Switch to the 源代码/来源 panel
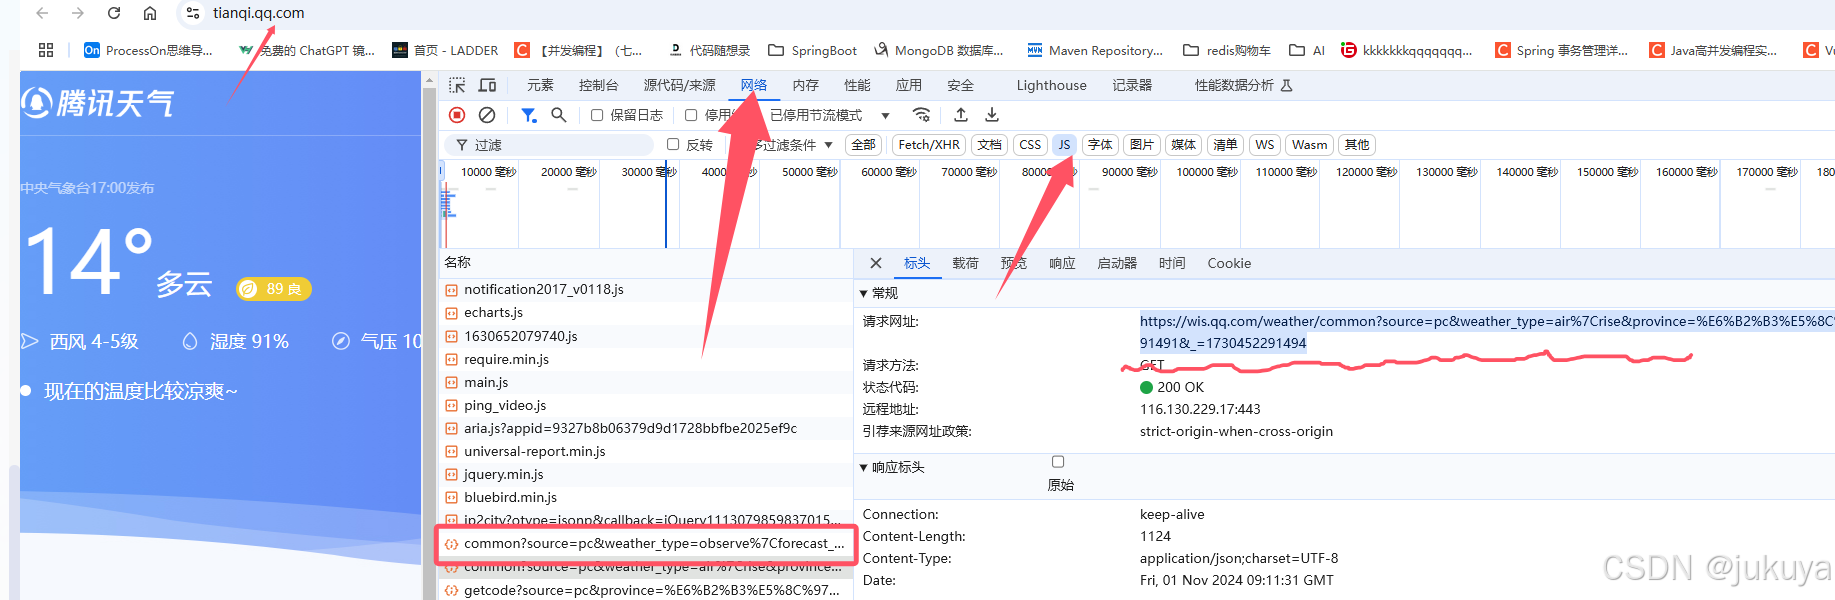Image resolution: width=1835 pixels, height=600 pixels. click(680, 85)
